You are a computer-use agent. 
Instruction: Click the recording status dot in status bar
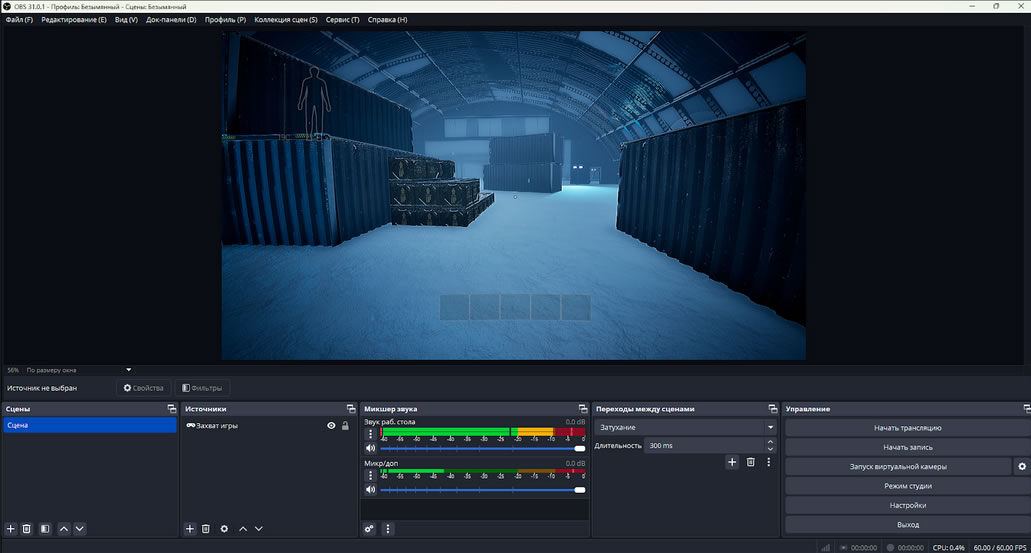(x=890, y=547)
